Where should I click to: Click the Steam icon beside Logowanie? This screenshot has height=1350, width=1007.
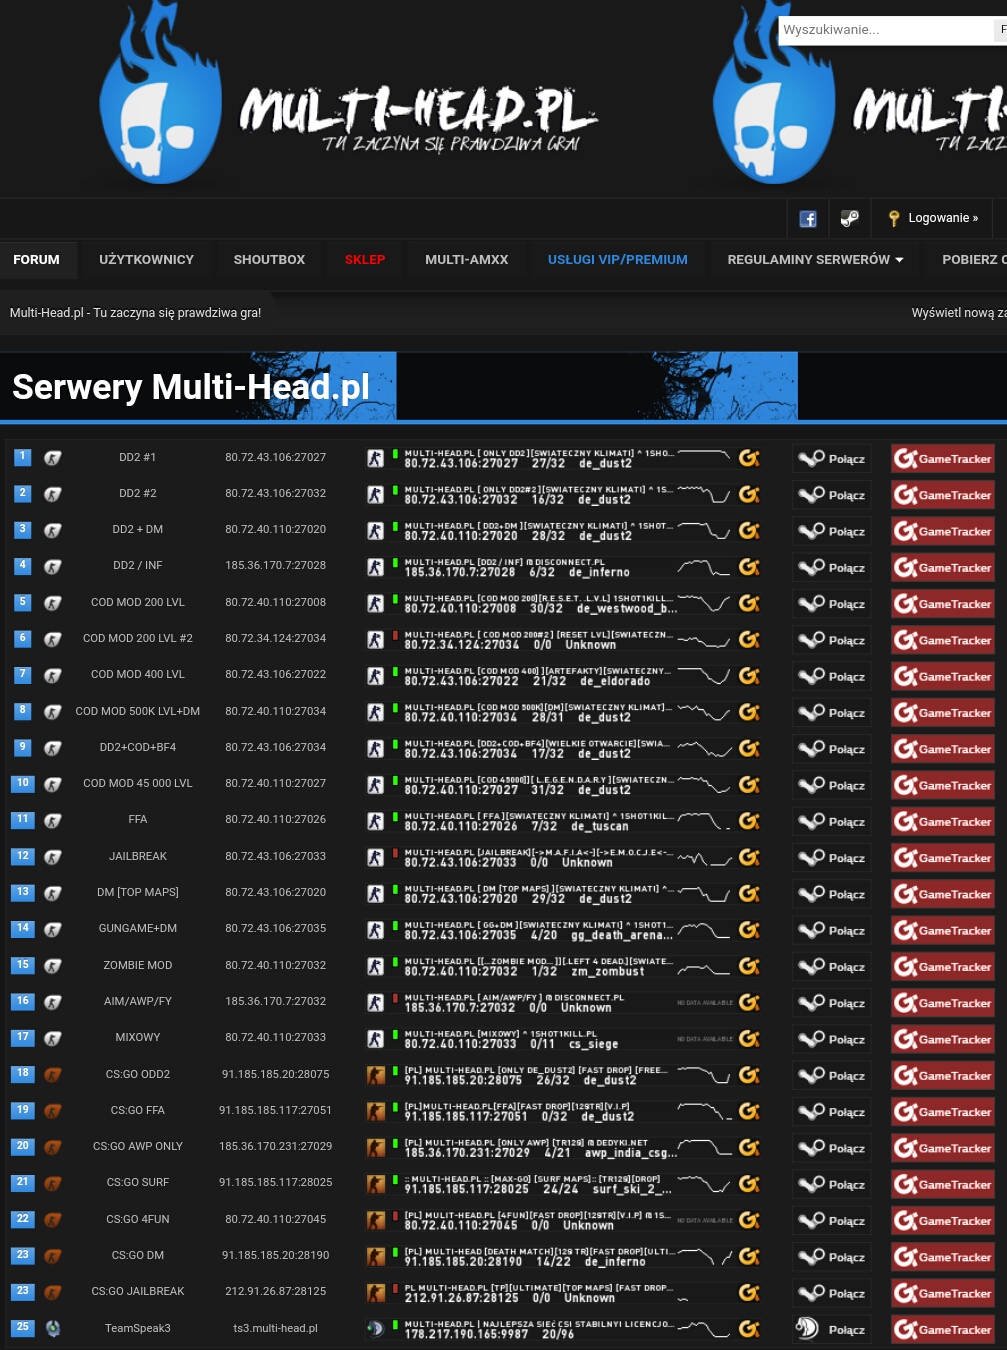click(849, 218)
